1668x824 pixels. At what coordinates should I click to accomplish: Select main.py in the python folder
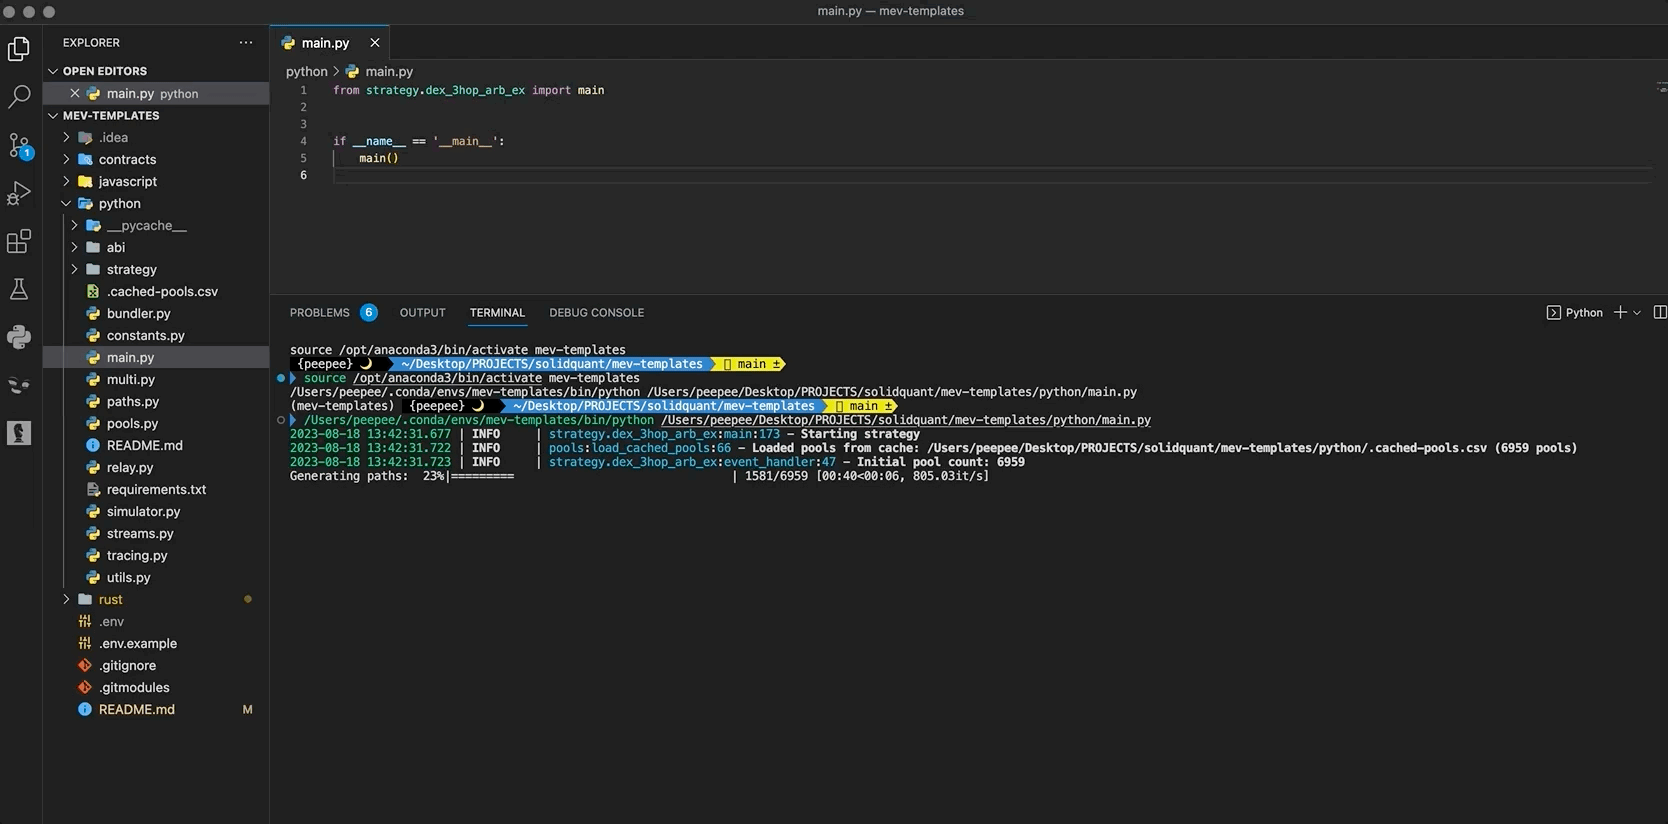click(x=156, y=357)
